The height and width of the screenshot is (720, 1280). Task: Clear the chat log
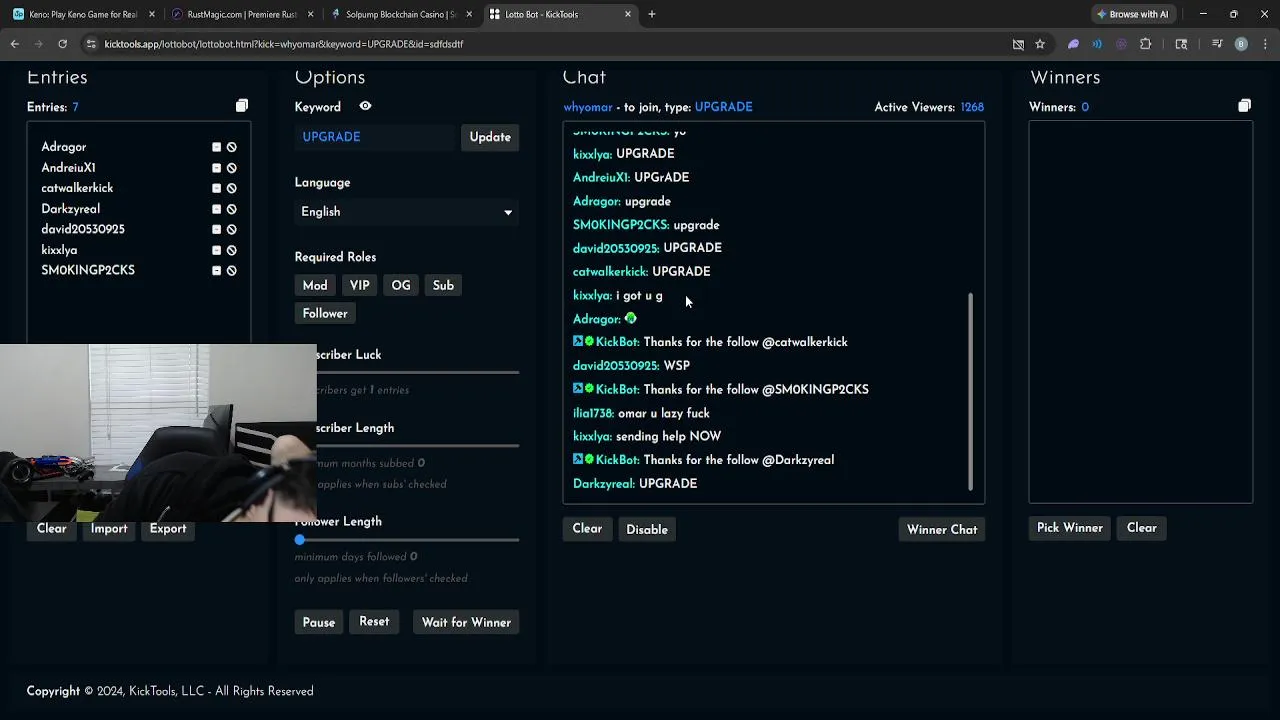tap(587, 529)
